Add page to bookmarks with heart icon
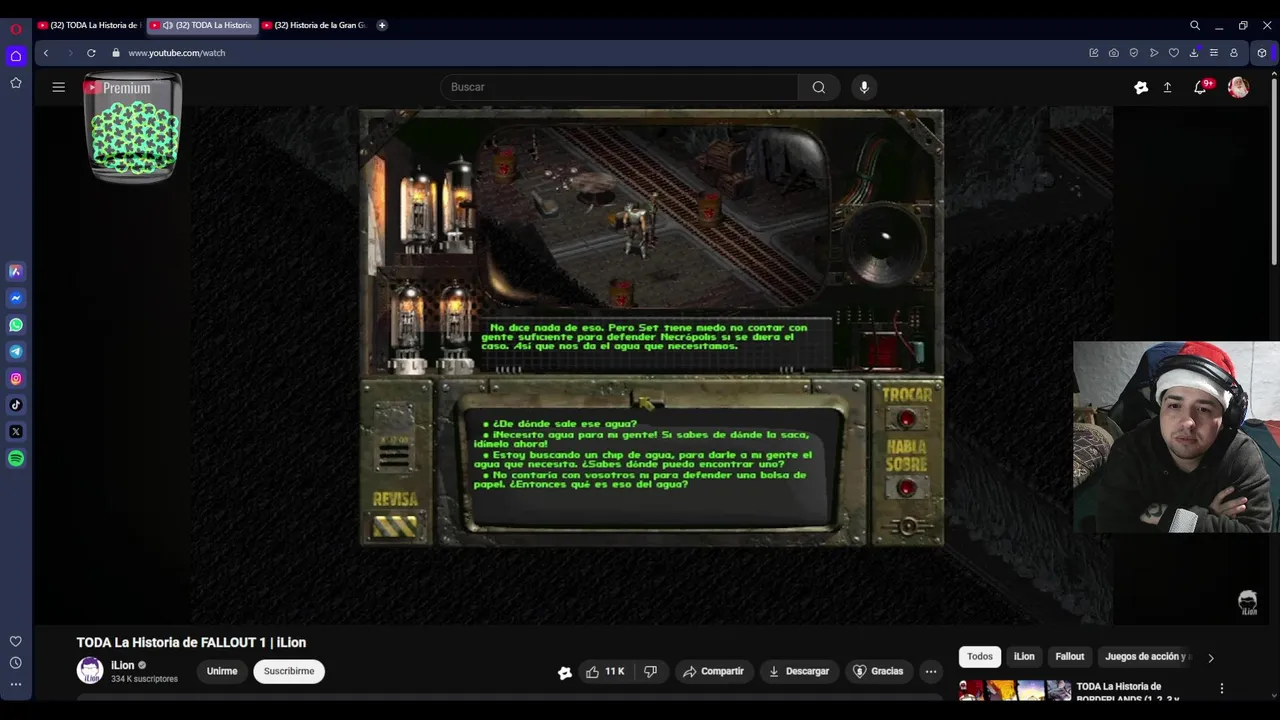 click(x=1174, y=53)
